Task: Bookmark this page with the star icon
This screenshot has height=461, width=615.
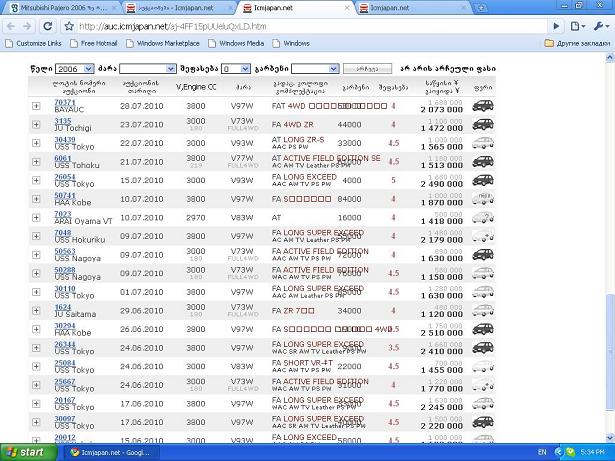Action: coord(69,26)
